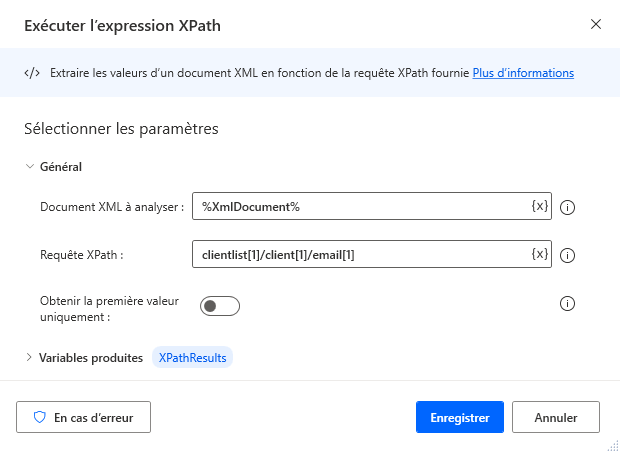
Task: Close the Exécuter l'expression XPath dialog
Action: (596, 24)
